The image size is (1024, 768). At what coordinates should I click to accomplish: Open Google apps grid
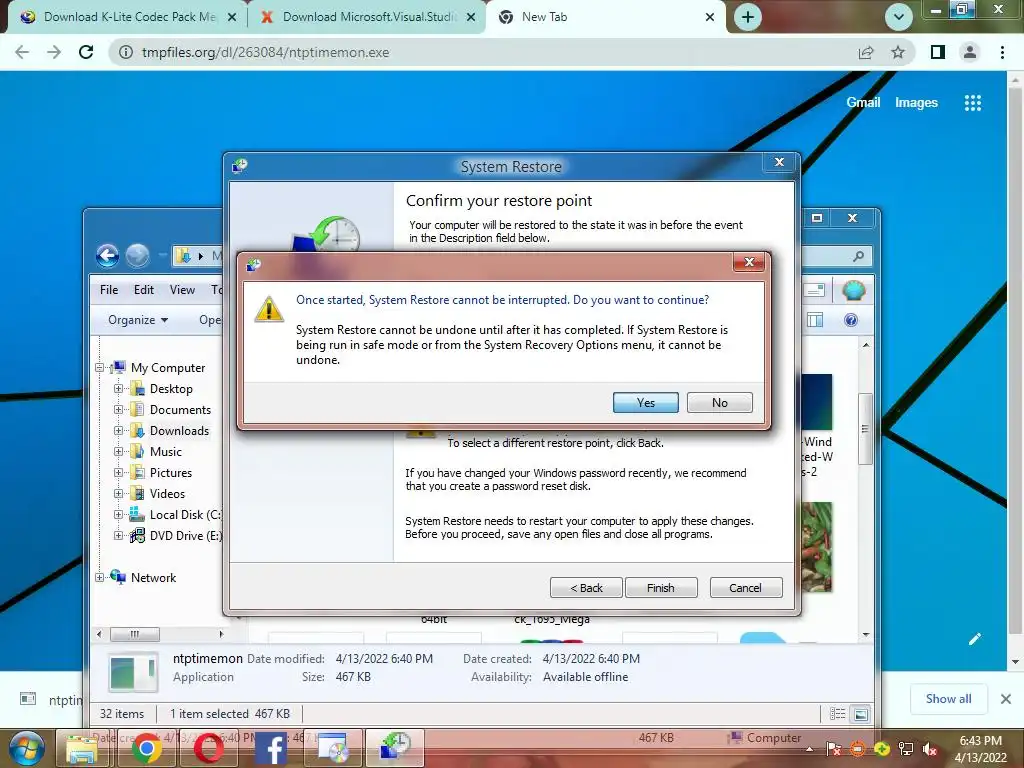click(972, 103)
